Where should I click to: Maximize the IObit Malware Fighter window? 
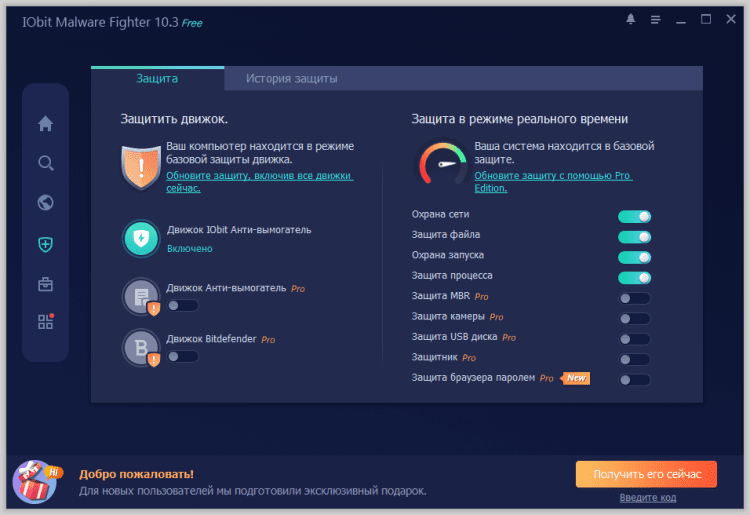[706, 19]
